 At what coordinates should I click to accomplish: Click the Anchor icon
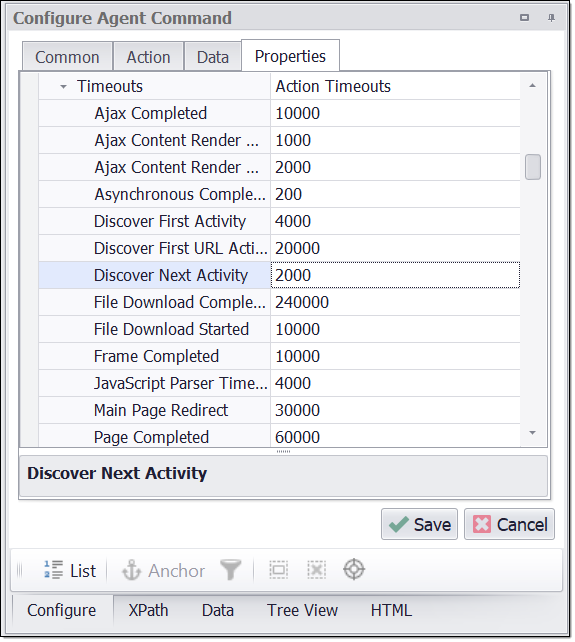tap(131, 570)
